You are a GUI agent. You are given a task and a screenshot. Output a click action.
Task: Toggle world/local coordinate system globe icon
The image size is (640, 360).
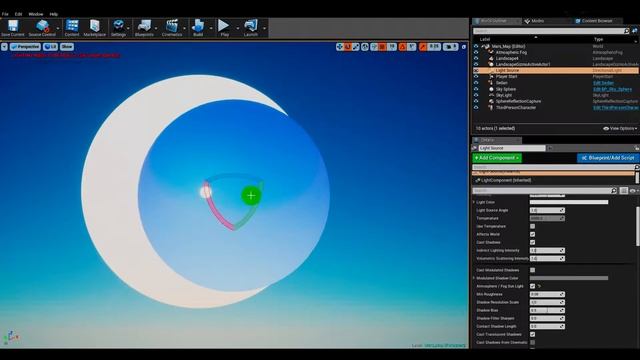point(365,47)
